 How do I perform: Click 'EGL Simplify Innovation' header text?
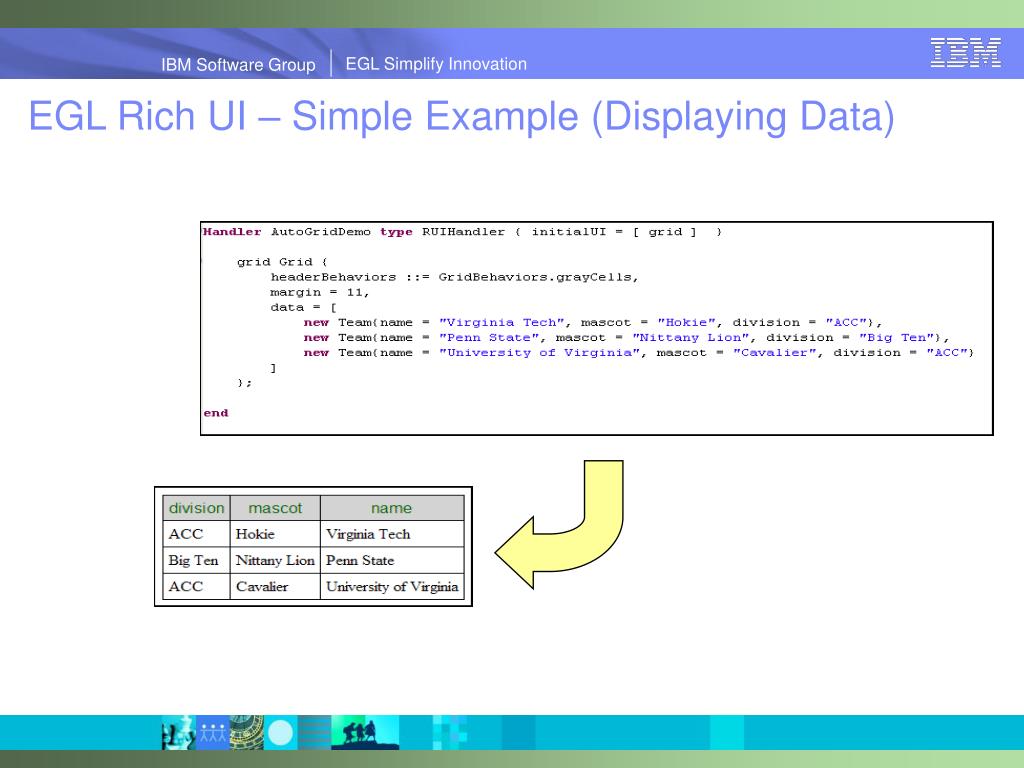(436, 64)
